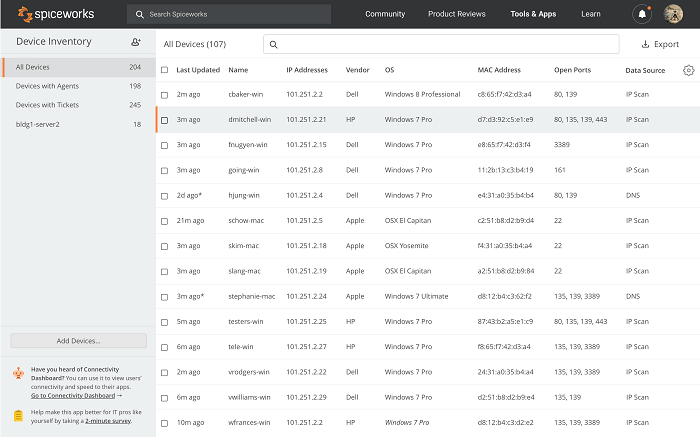The image size is (700, 437).
Task: Click the export download icon
Action: click(645, 44)
